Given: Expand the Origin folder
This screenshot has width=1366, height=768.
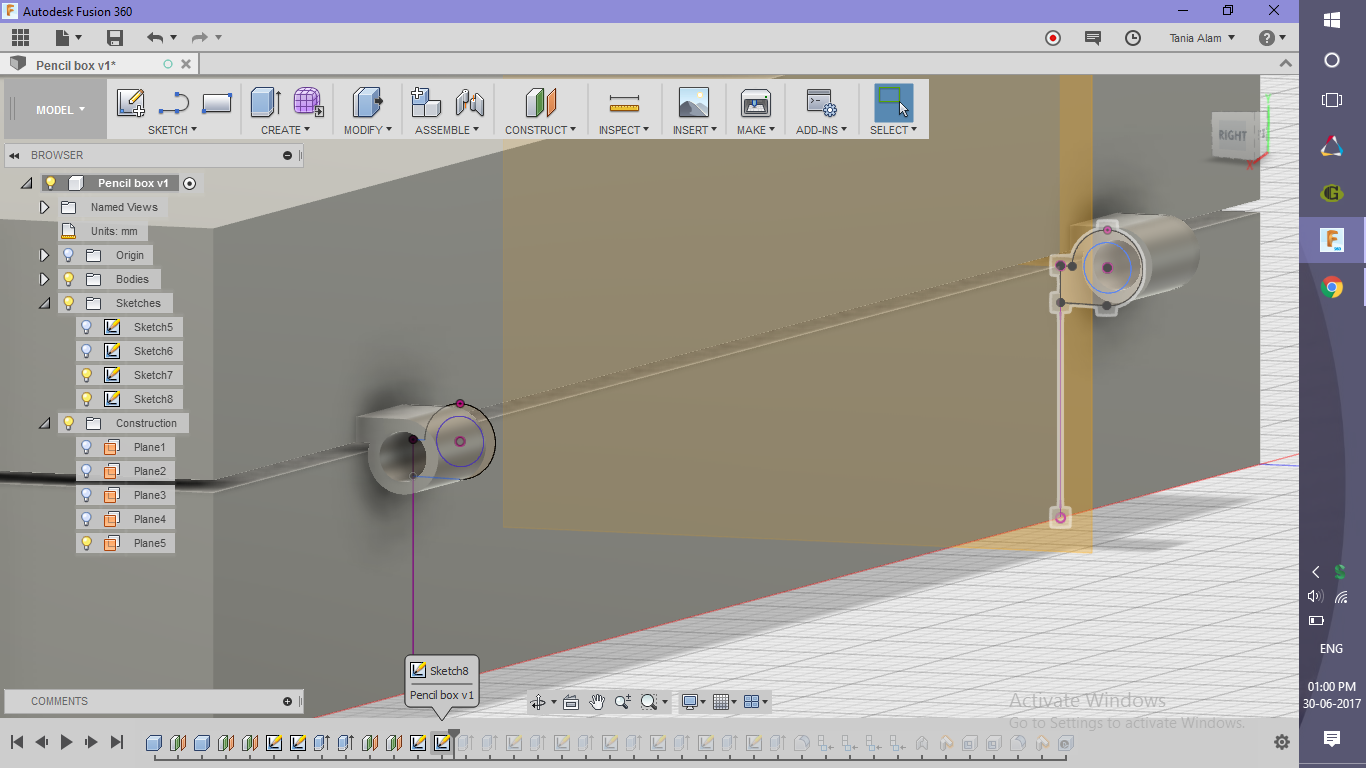Looking at the screenshot, I should coord(44,255).
